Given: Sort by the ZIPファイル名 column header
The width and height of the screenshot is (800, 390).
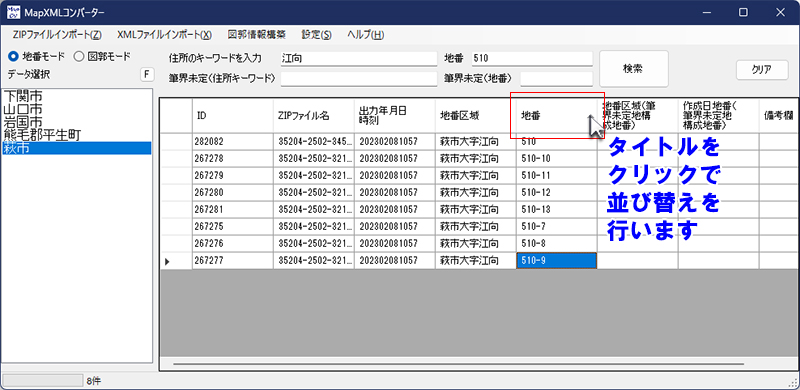Looking at the screenshot, I should (314, 116).
